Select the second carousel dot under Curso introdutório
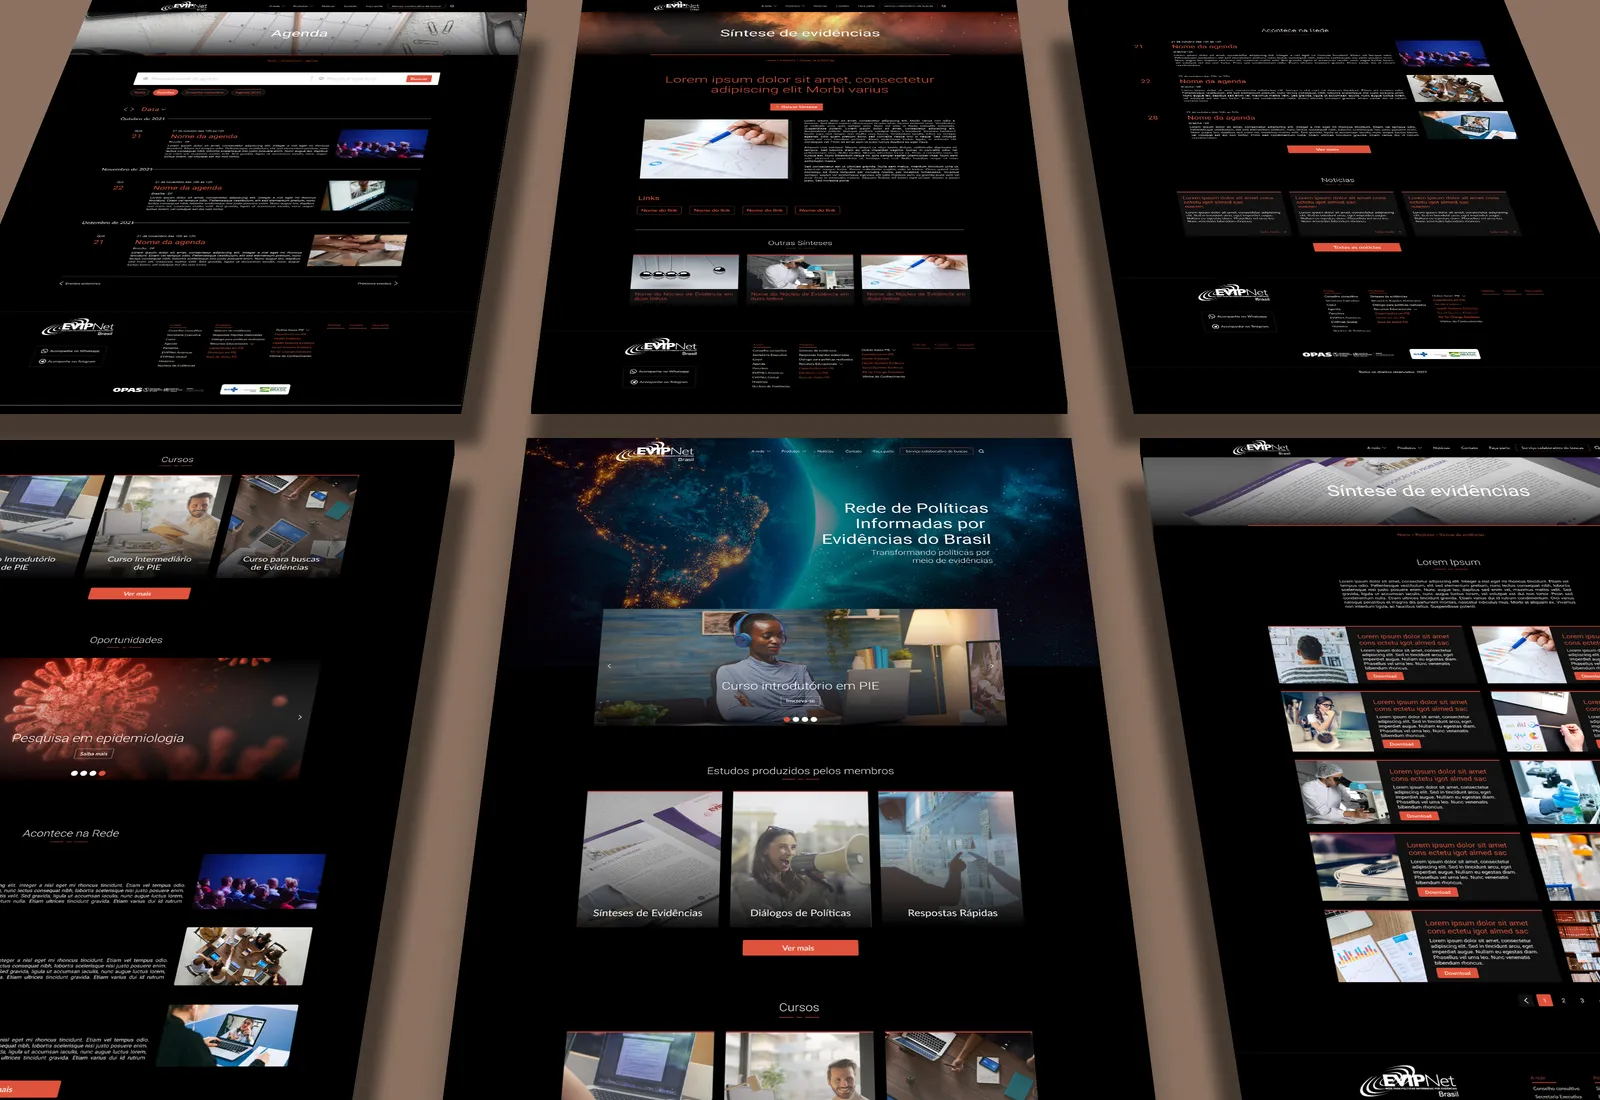1600x1100 pixels. coord(796,719)
